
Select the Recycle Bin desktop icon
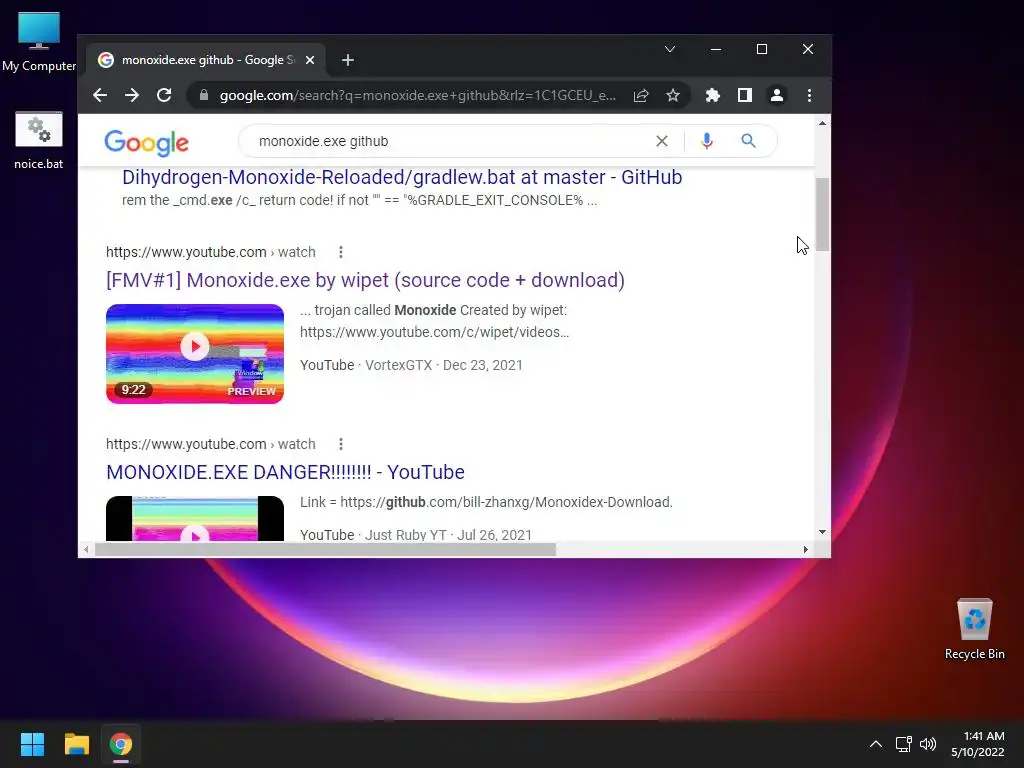pos(974,629)
